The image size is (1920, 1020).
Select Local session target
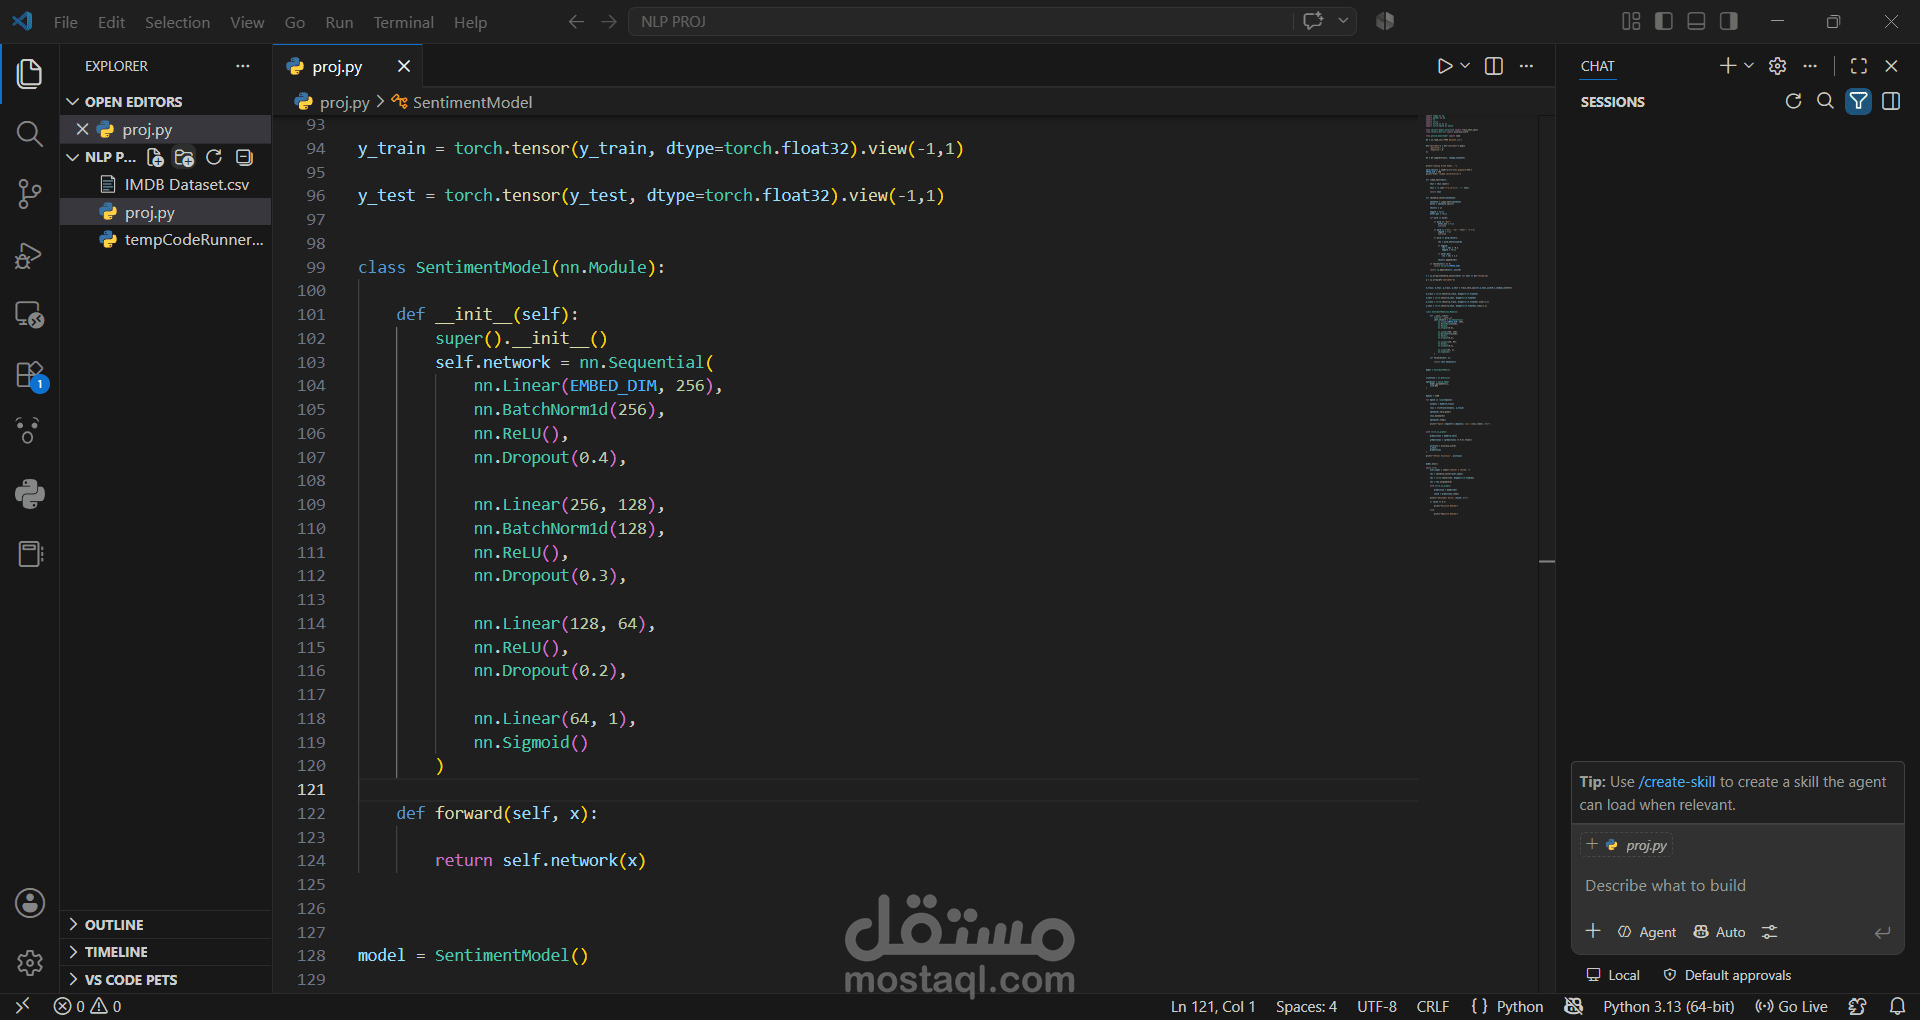coord(1613,975)
